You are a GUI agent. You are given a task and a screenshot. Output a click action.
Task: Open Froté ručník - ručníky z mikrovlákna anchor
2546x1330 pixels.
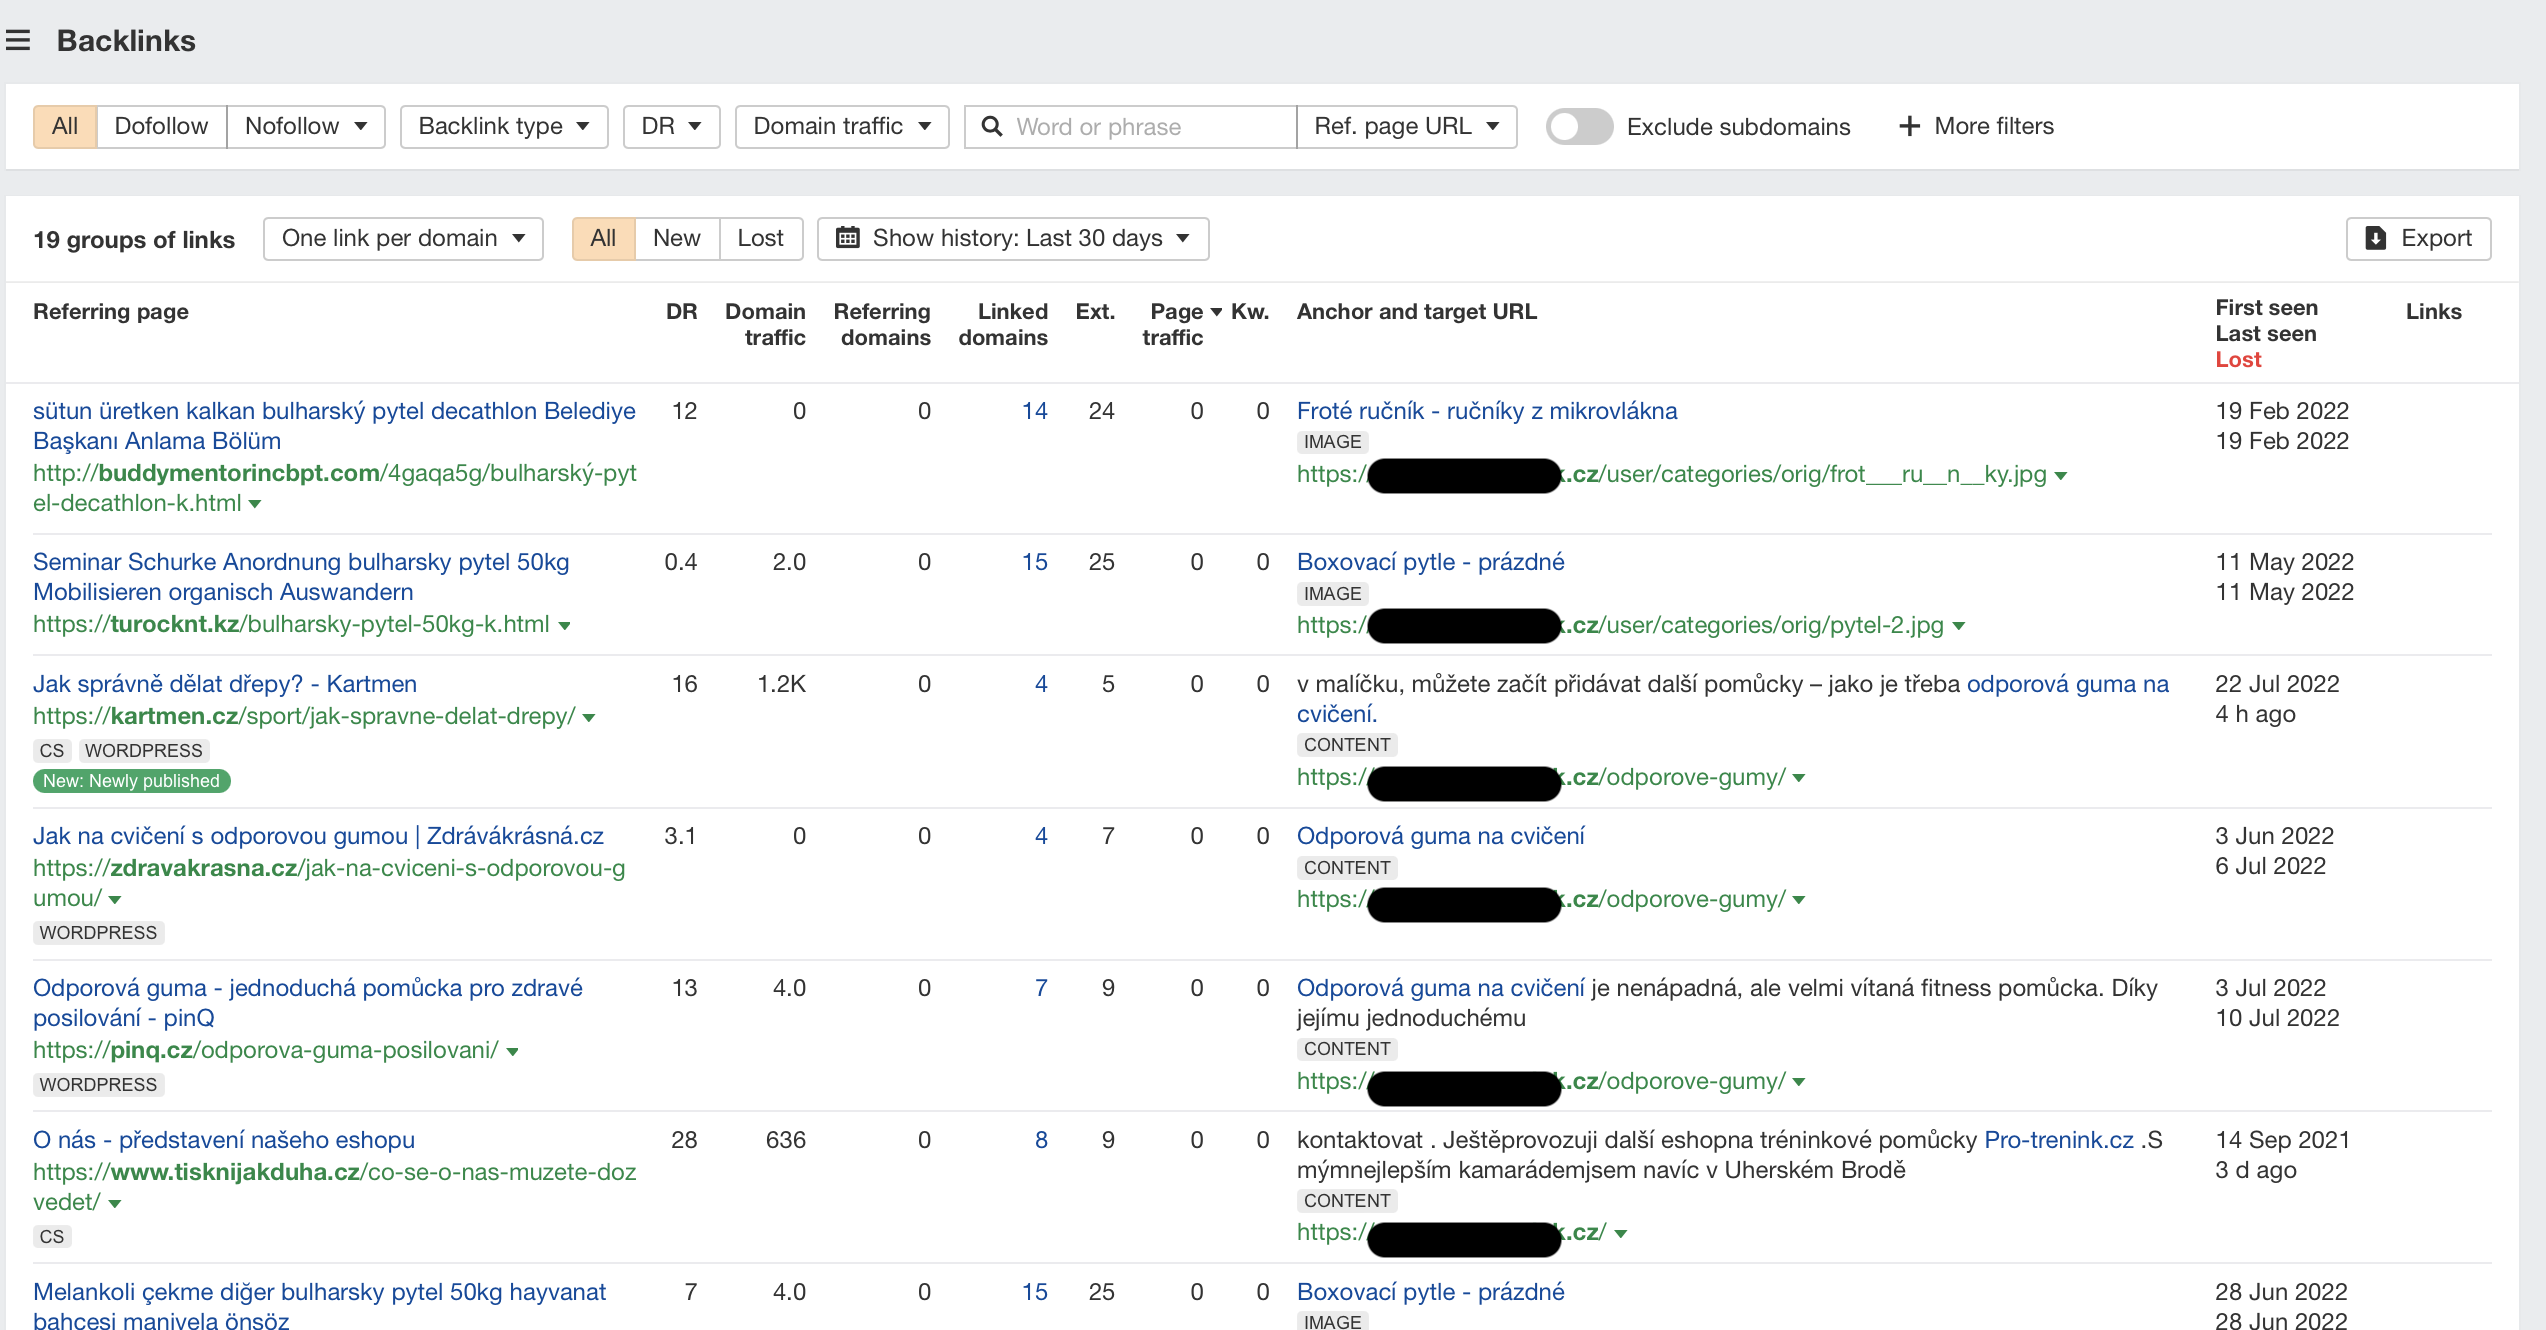[1487, 411]
